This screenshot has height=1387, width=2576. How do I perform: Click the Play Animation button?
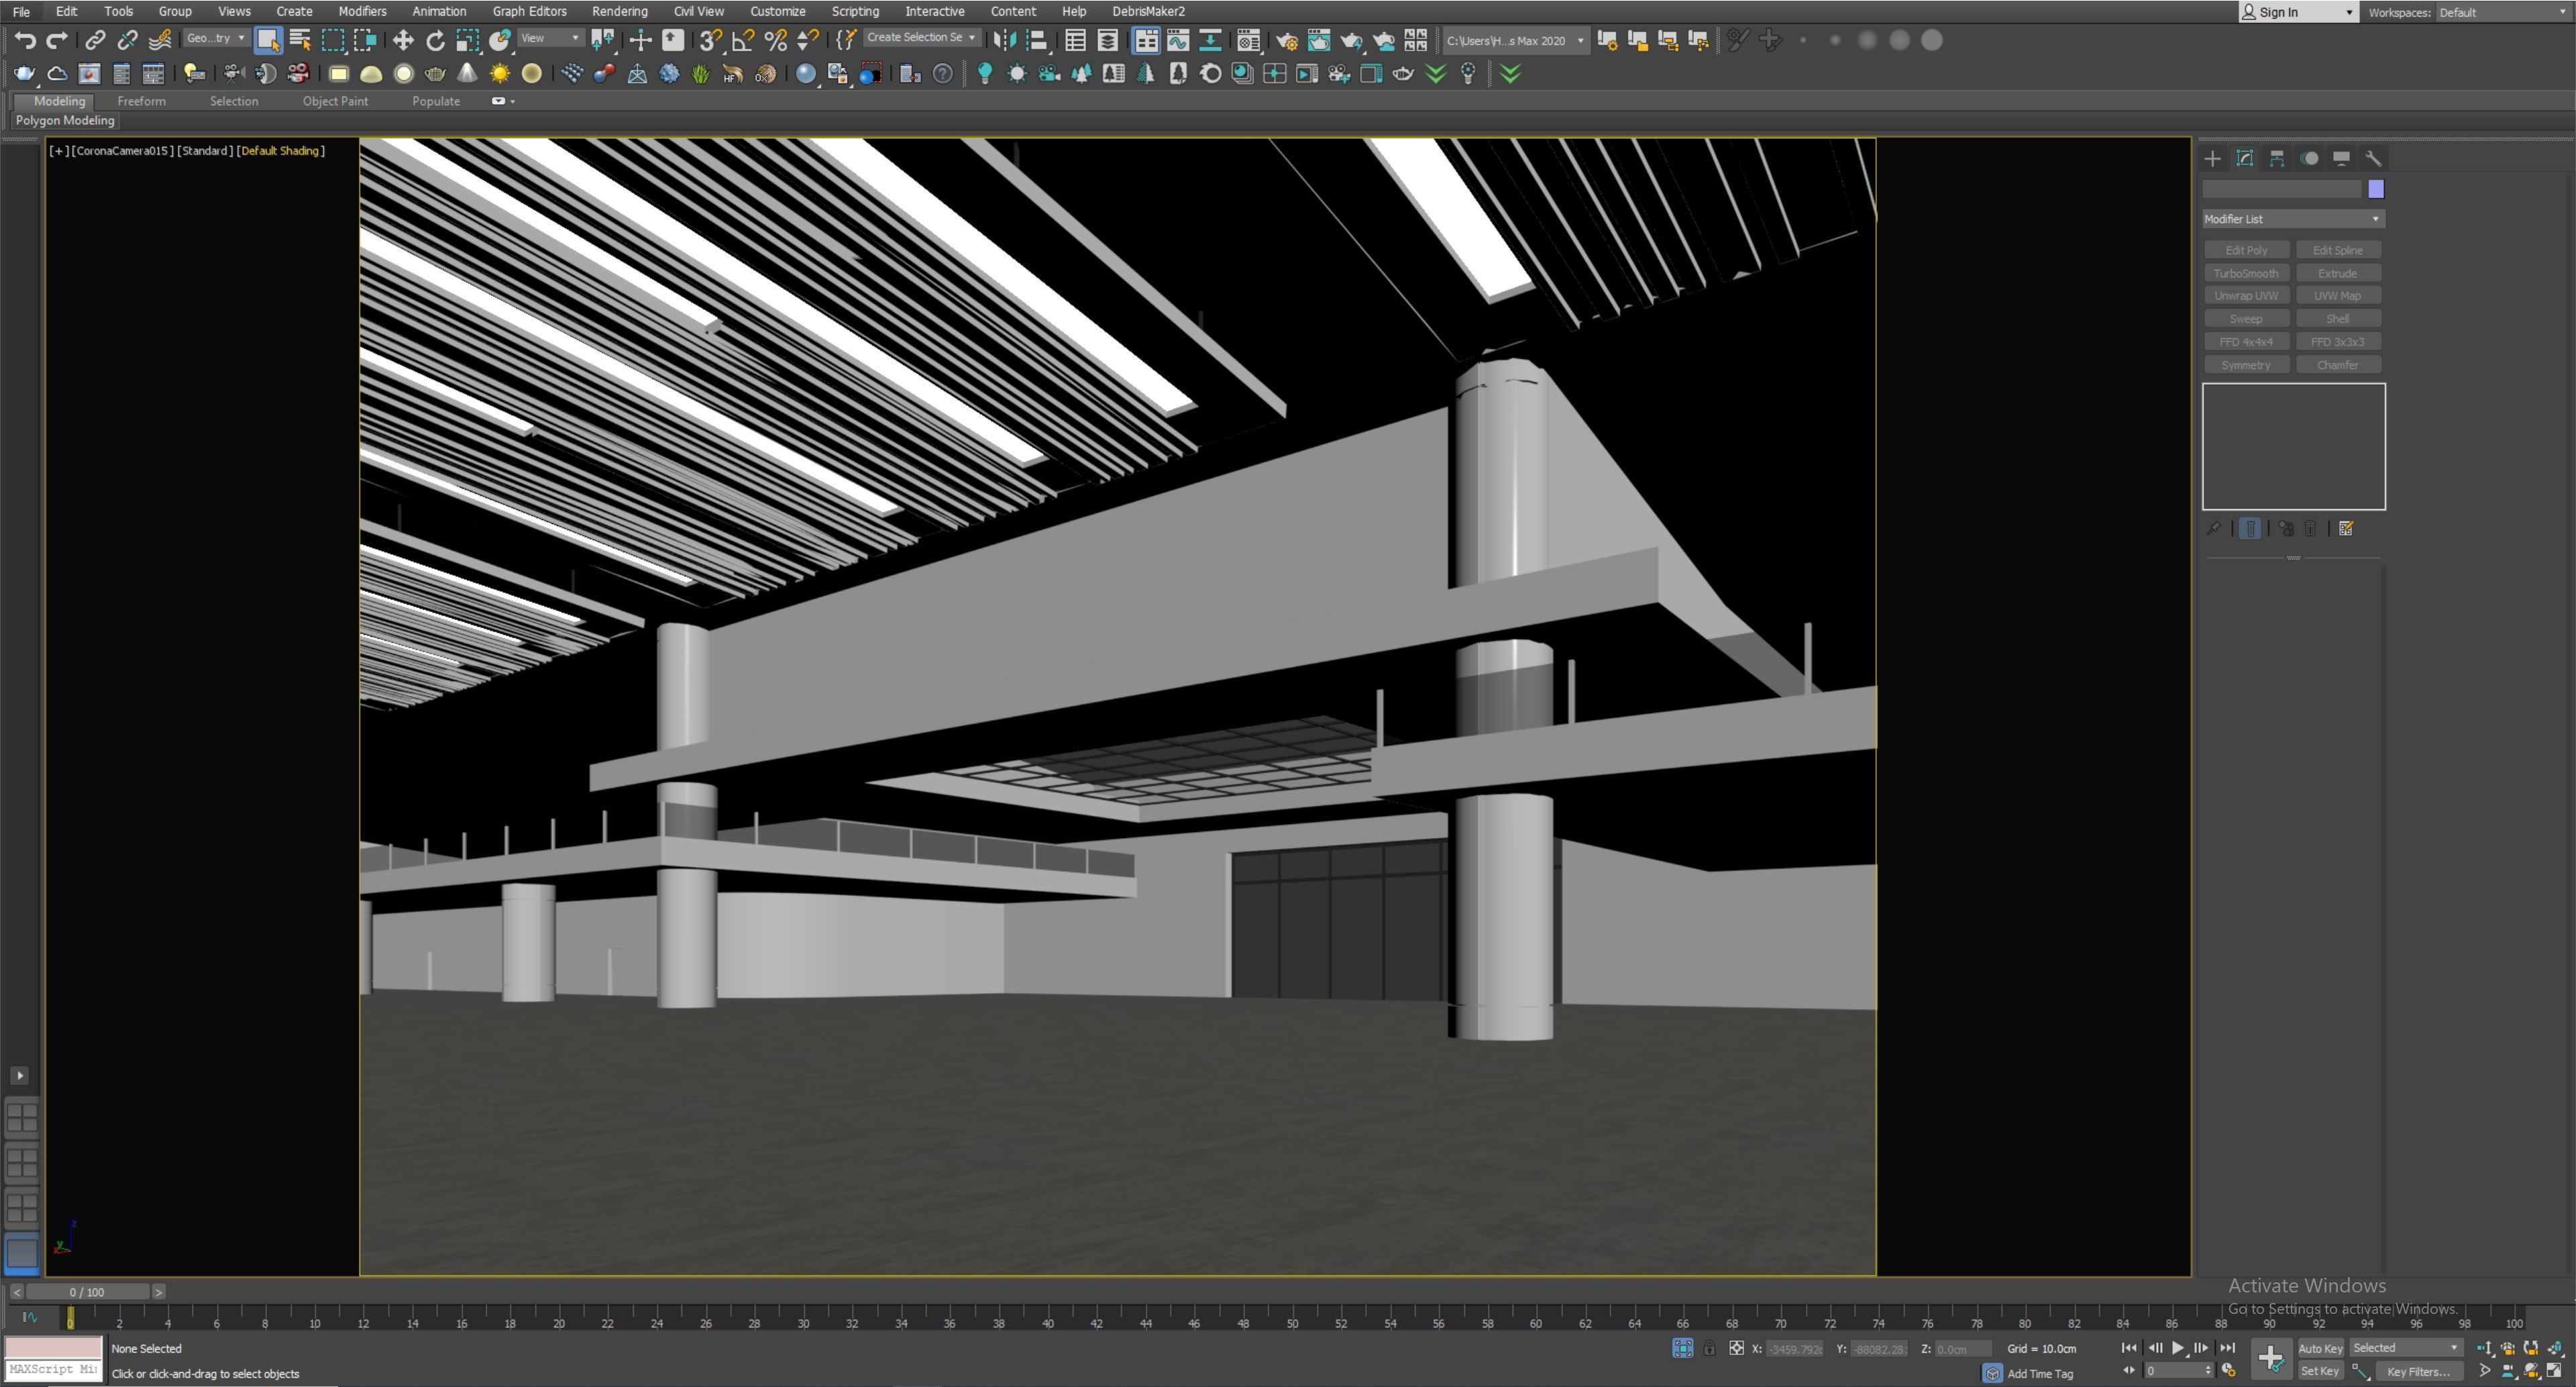pos(2178,1348)
